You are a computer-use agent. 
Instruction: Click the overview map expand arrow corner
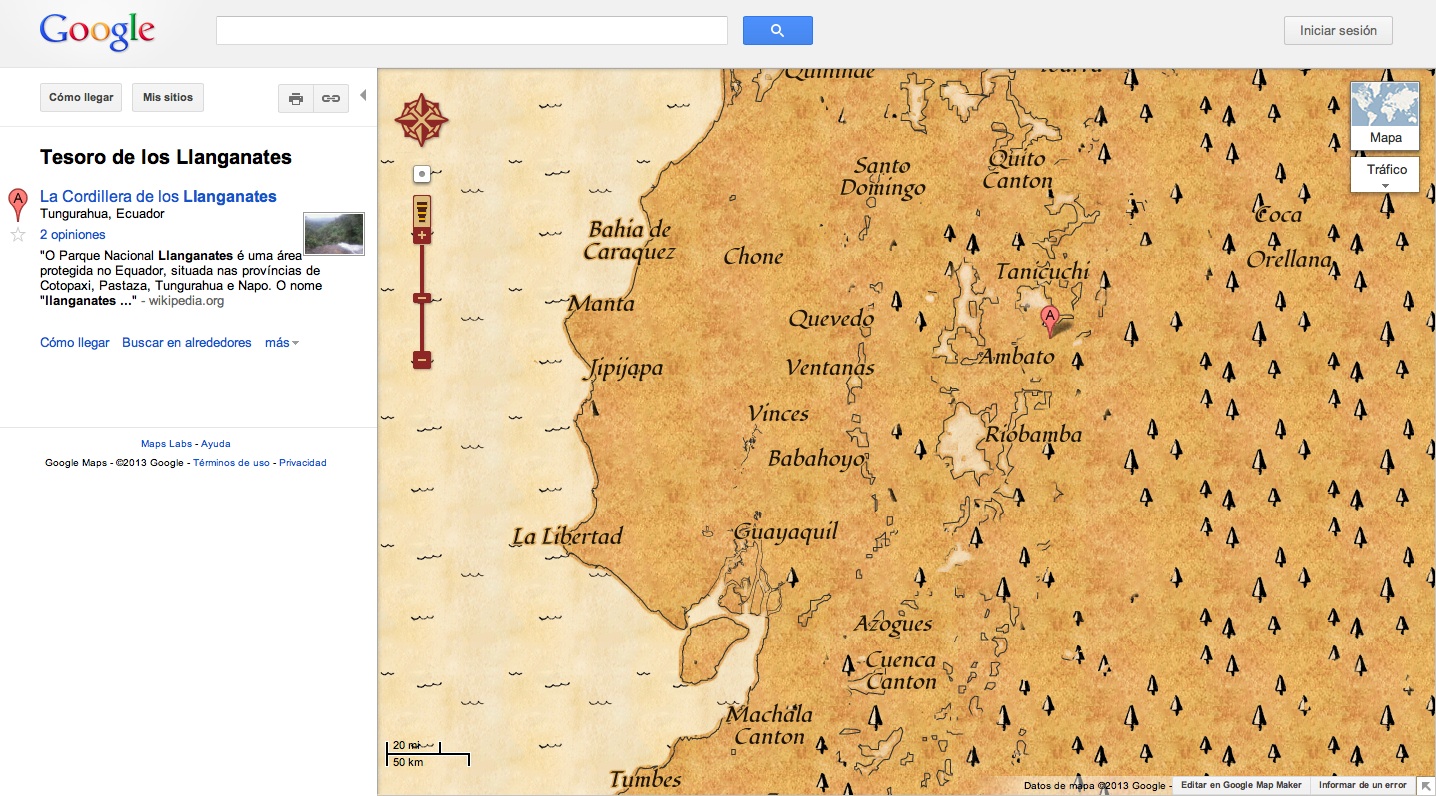(x=1426, y=786)
